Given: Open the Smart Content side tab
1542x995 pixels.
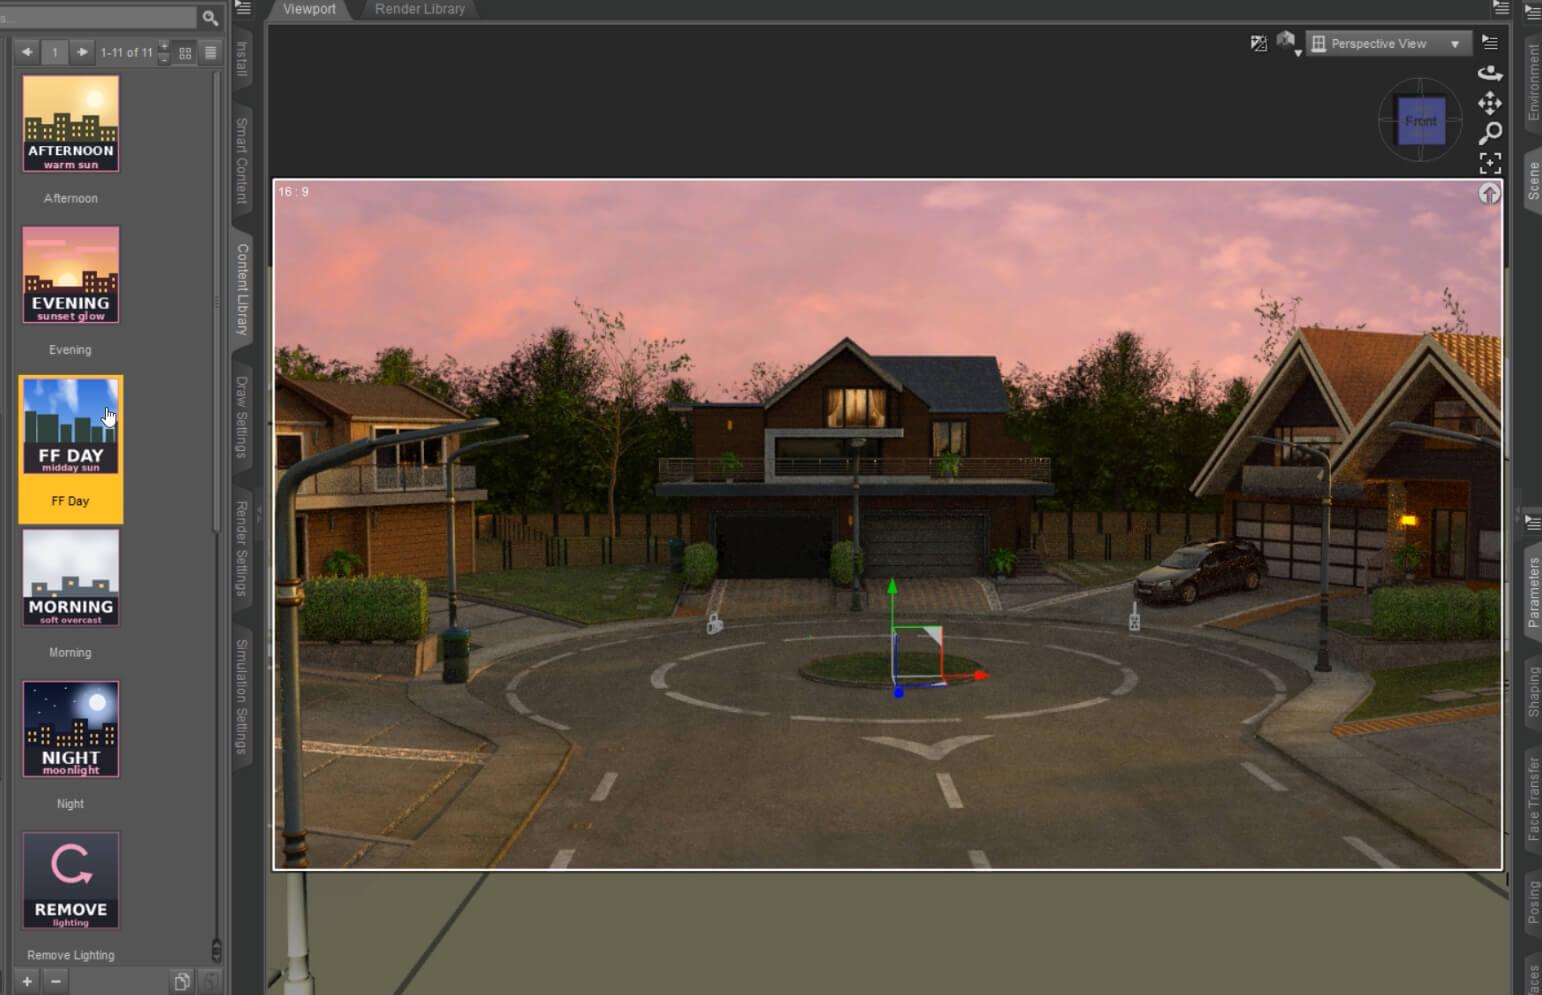Looking at the screenshot, I should 242,161.
